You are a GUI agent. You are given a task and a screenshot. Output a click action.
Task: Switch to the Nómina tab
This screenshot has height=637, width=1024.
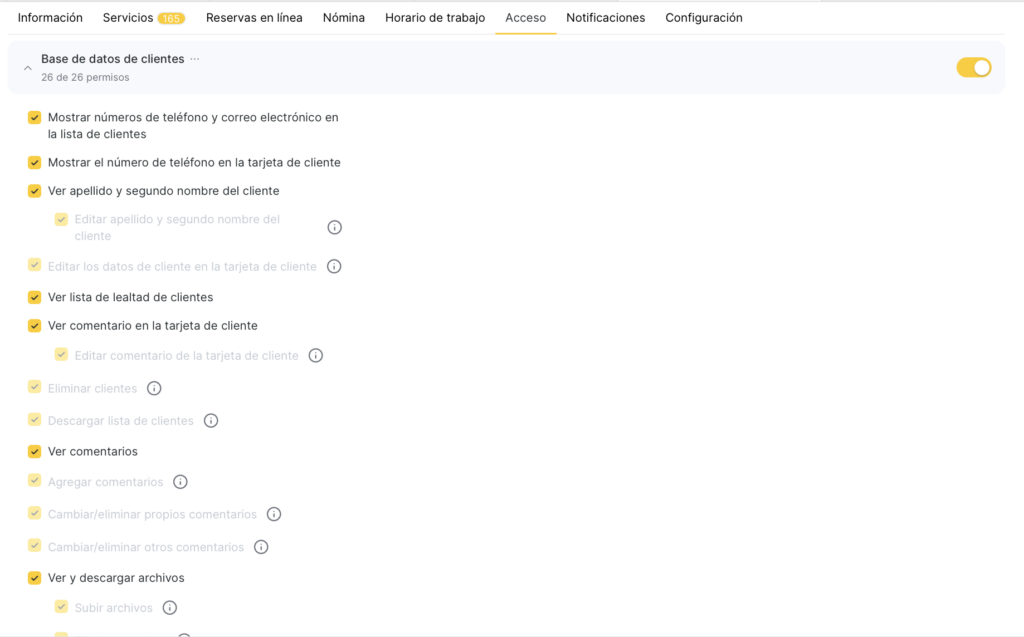pyautogui.click(x=343, y=18)
